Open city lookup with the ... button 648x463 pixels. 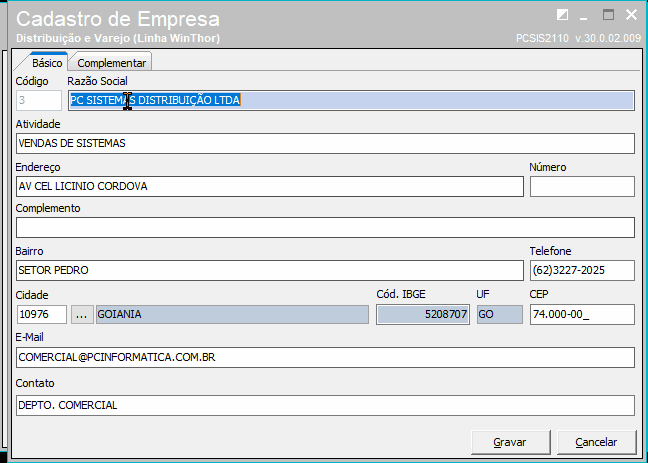coord(82,315)
